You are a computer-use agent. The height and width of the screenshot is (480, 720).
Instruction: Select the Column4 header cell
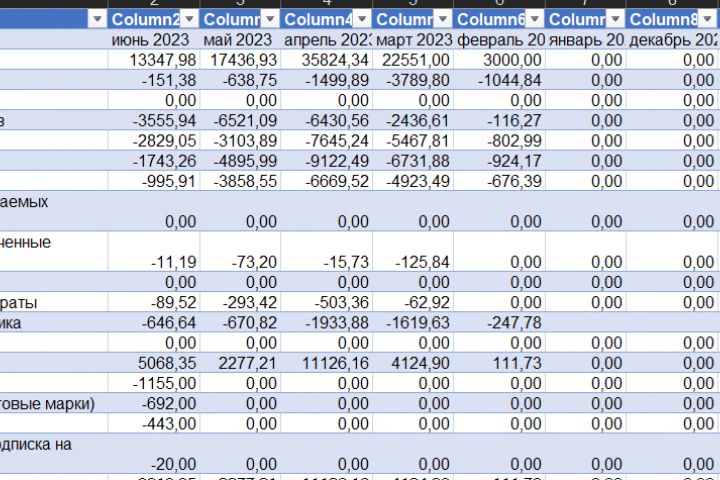(x=326, y=19)
